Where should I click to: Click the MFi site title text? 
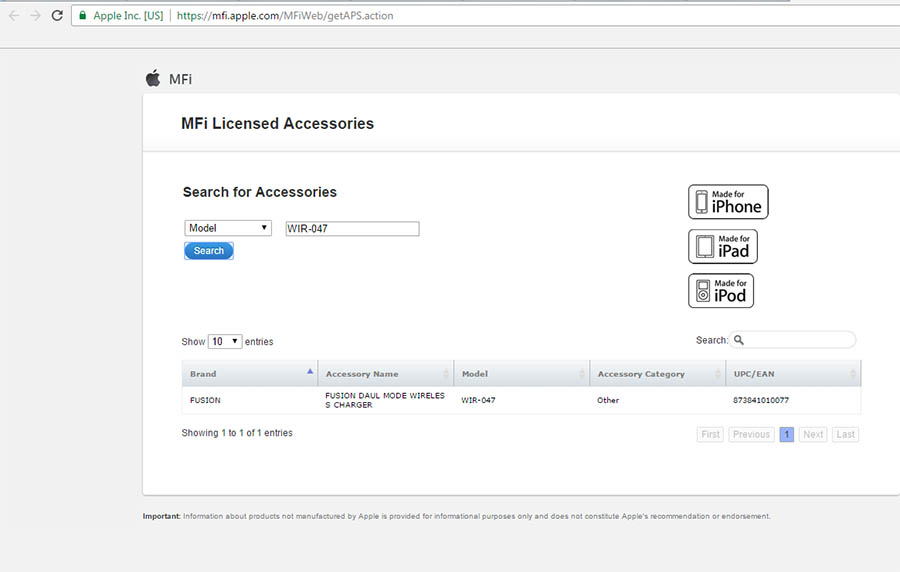click(180, 79)
